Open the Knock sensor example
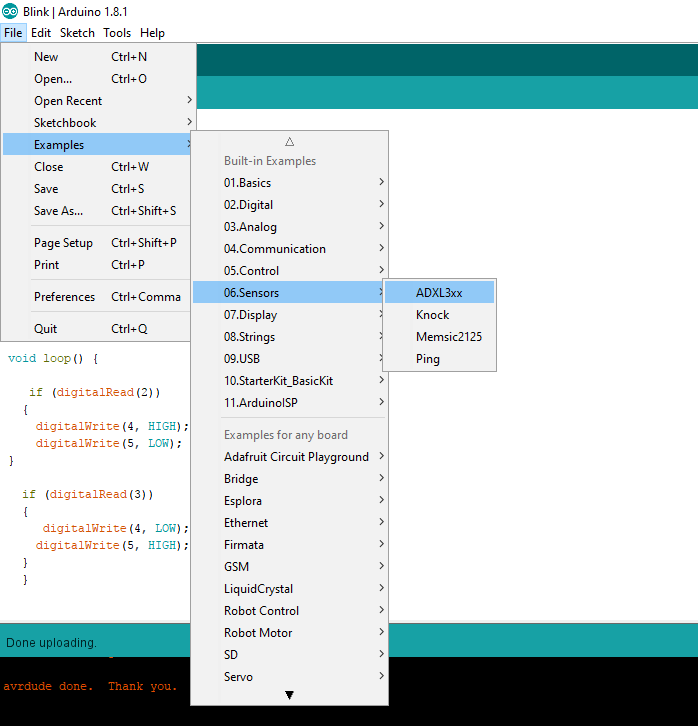The height and width of the screenshot is (726, 698). tap(439, 314)
